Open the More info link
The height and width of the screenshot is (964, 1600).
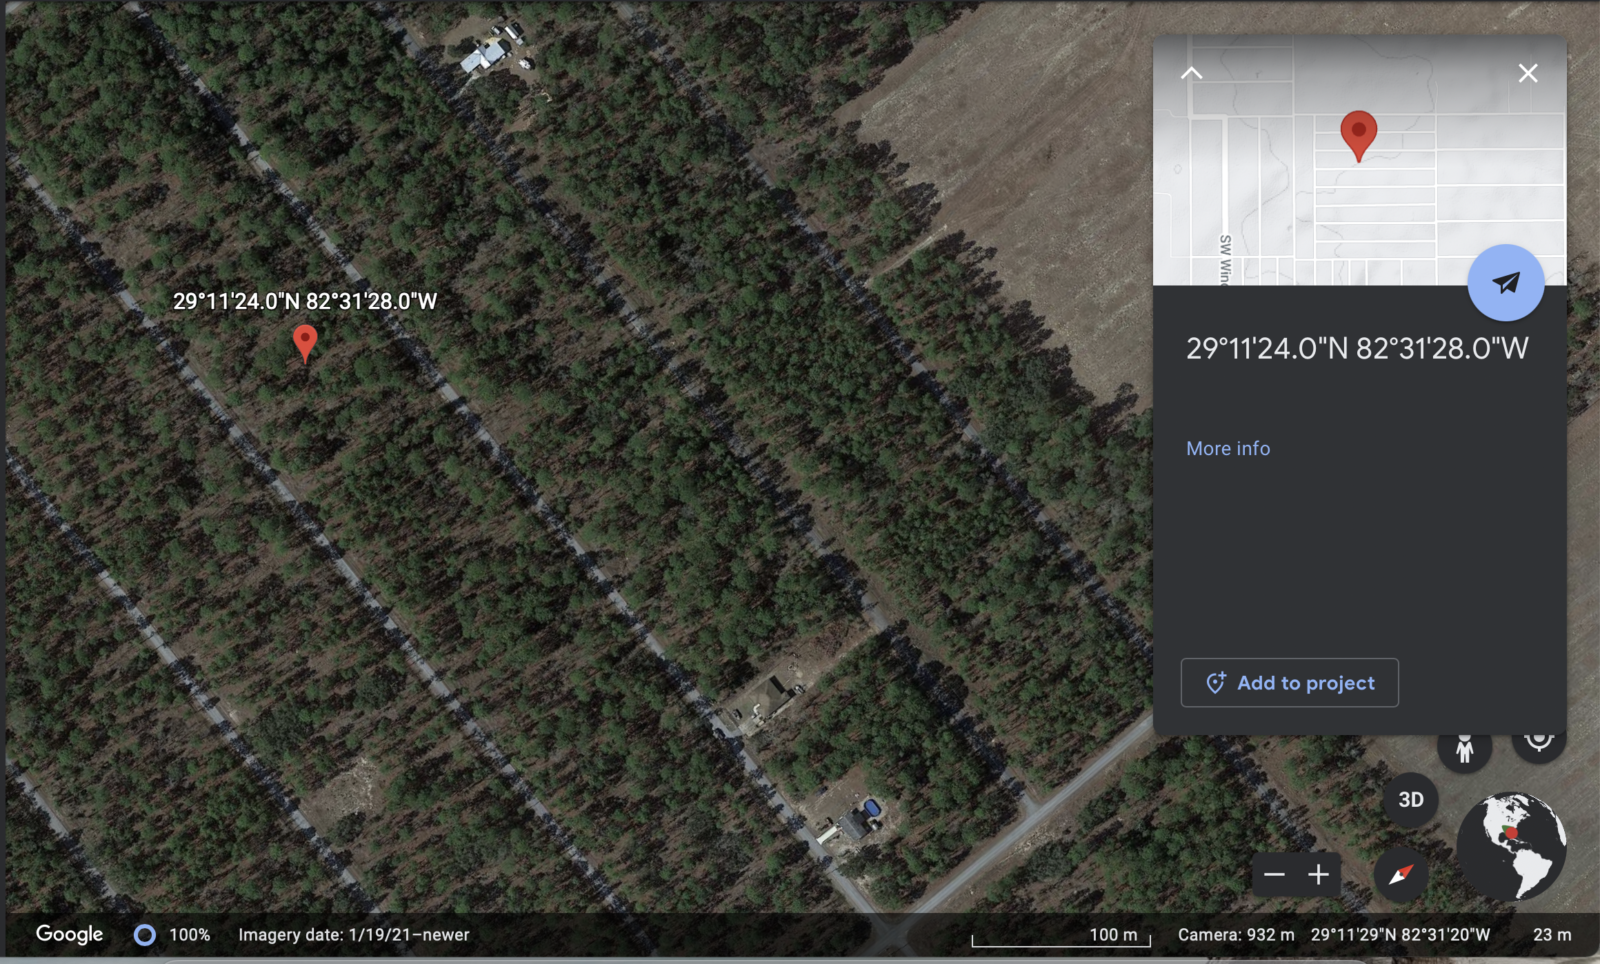1228,449
